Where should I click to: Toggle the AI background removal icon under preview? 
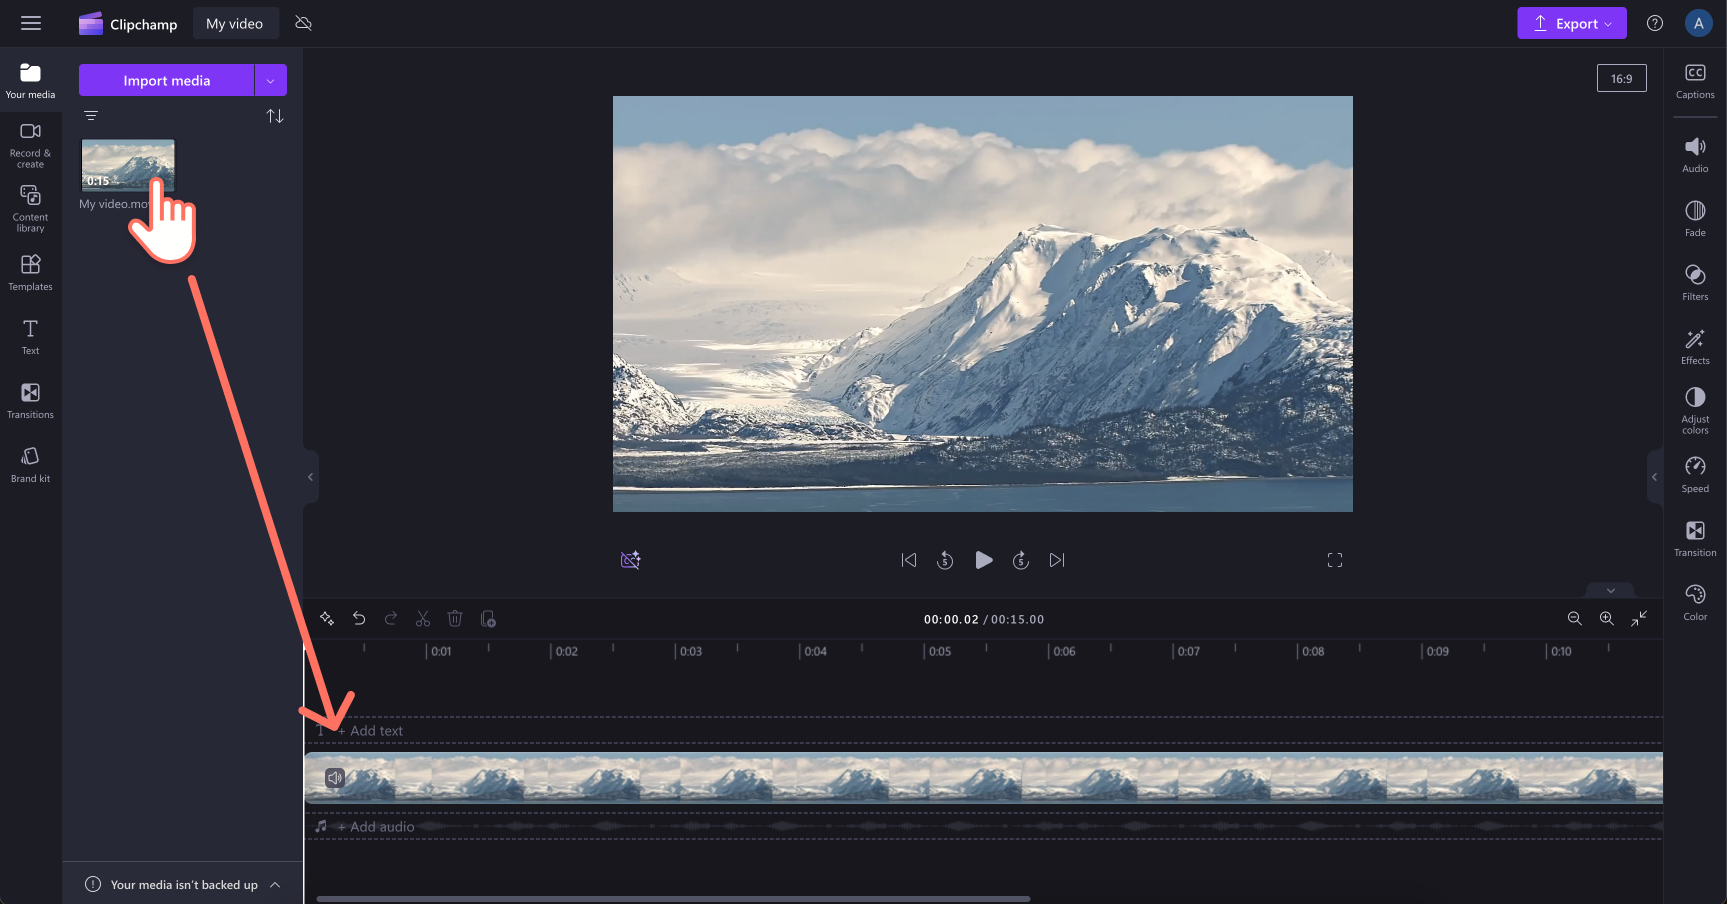coord(630,560)
